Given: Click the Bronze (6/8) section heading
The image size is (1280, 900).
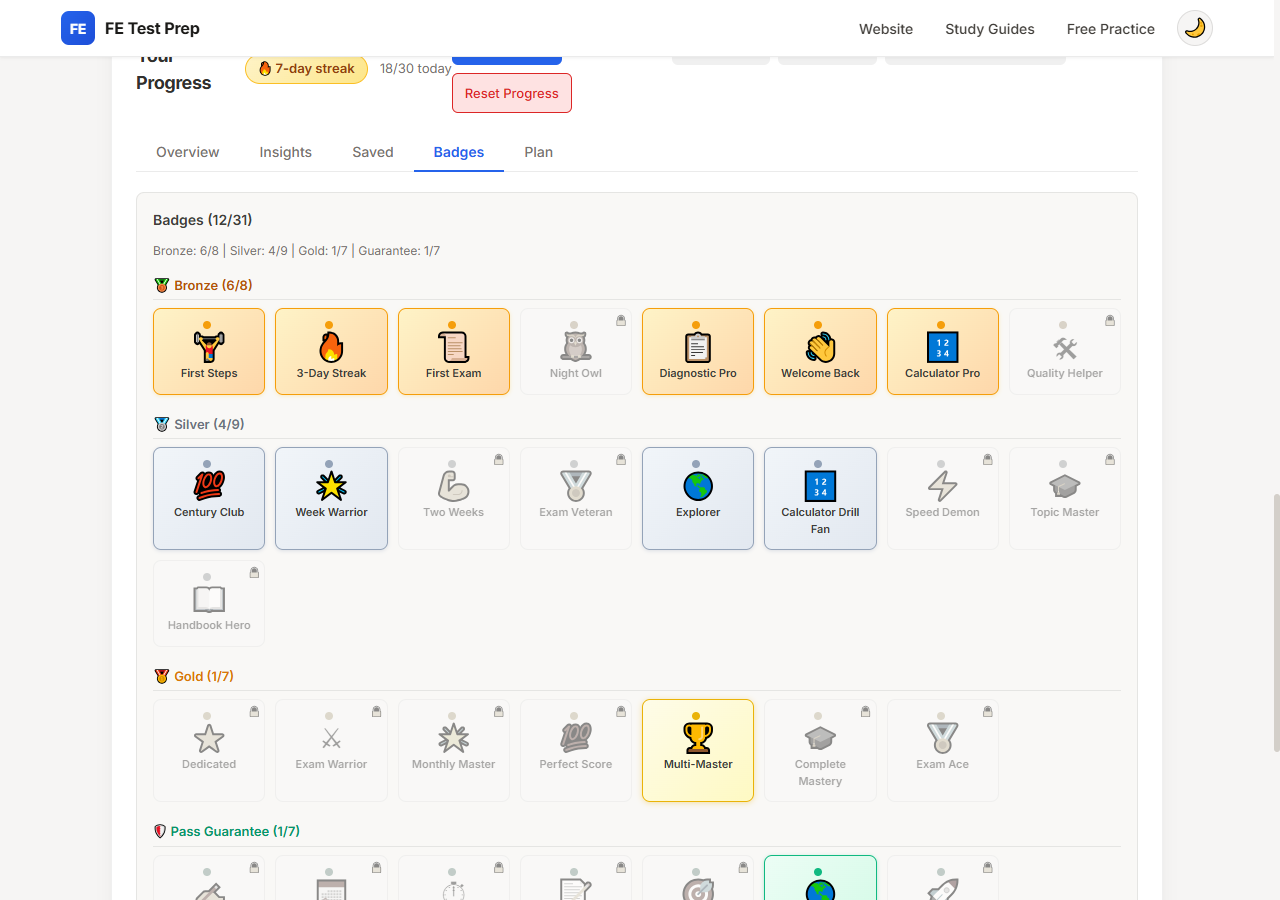Looking at the screenshot, I should 204,285.
